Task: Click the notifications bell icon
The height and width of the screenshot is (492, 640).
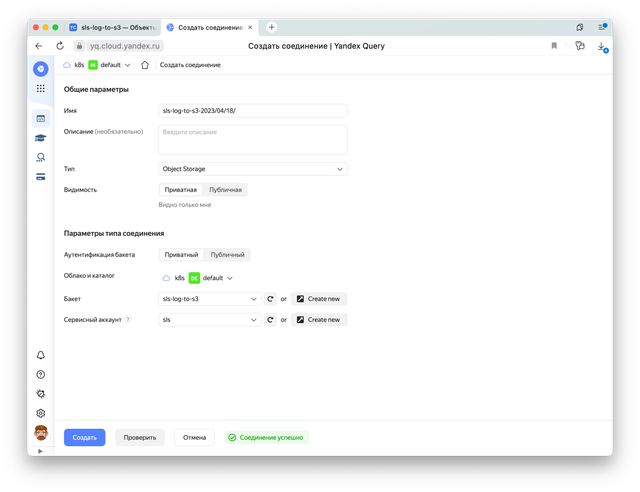Action: click(40, 355)
